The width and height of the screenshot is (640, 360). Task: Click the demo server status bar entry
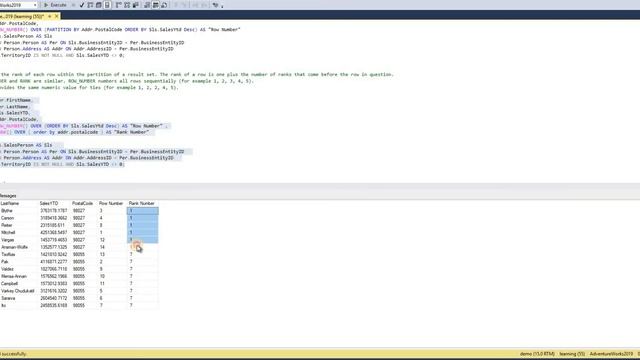pos(537,354)
